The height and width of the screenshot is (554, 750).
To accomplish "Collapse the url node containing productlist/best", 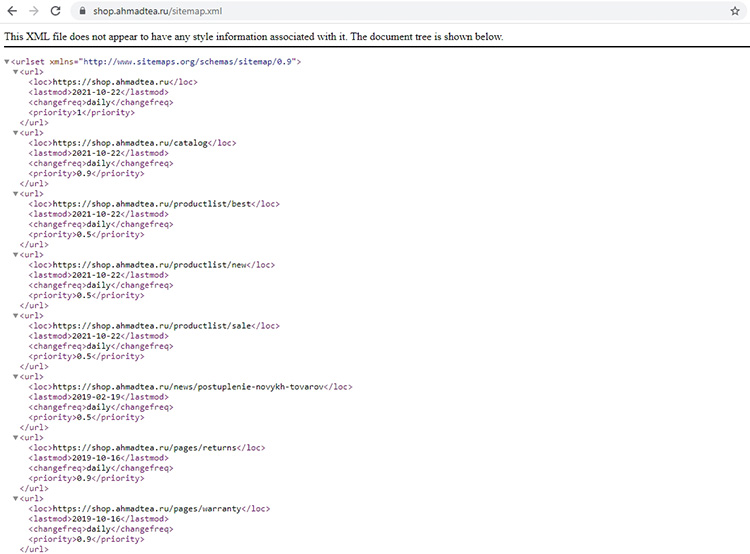I will coord(16,194).
